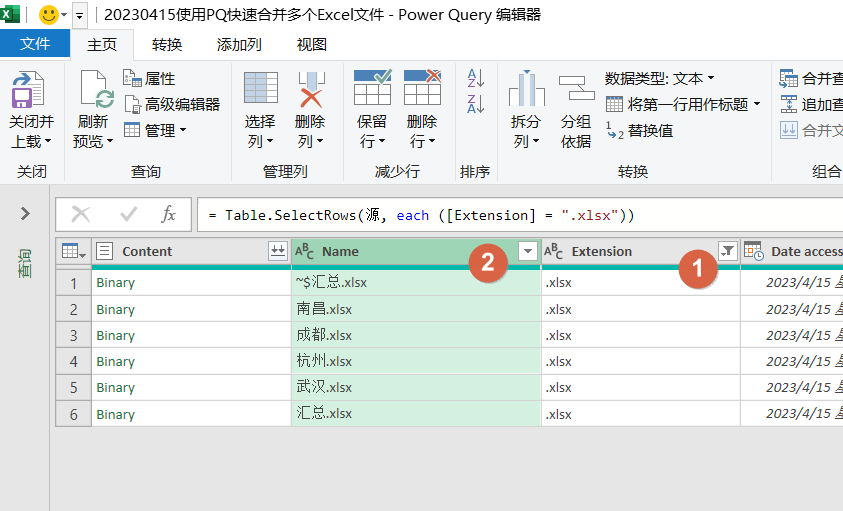
Task: Click the Close & Load icon
Action: (x=28, y=90)
